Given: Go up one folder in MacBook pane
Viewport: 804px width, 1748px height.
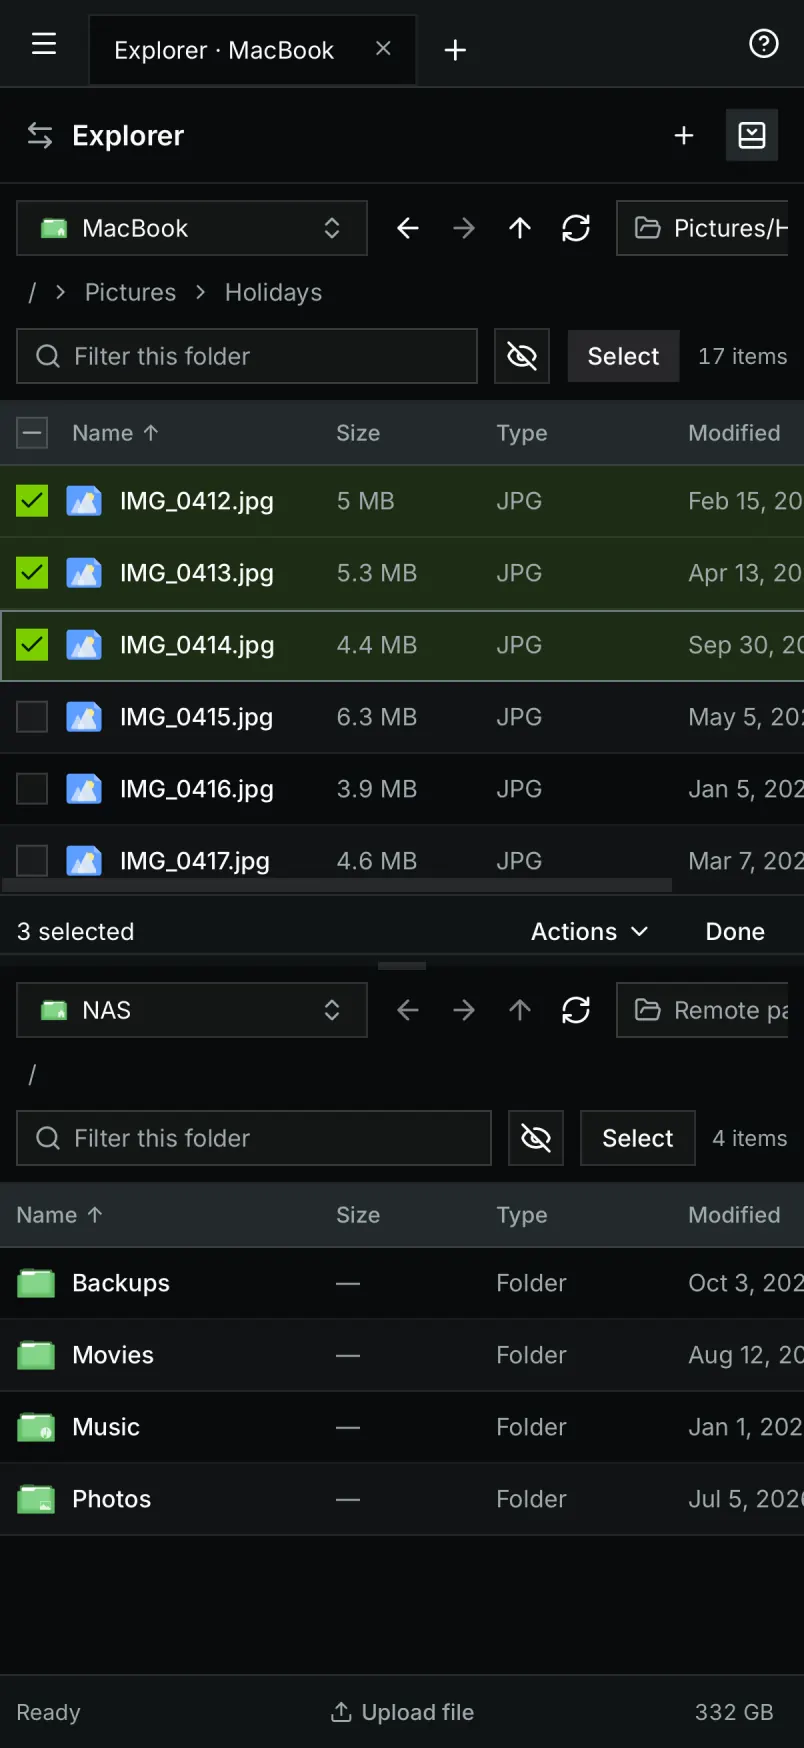Looking at the screenshot, I should (x=520, y=228).
